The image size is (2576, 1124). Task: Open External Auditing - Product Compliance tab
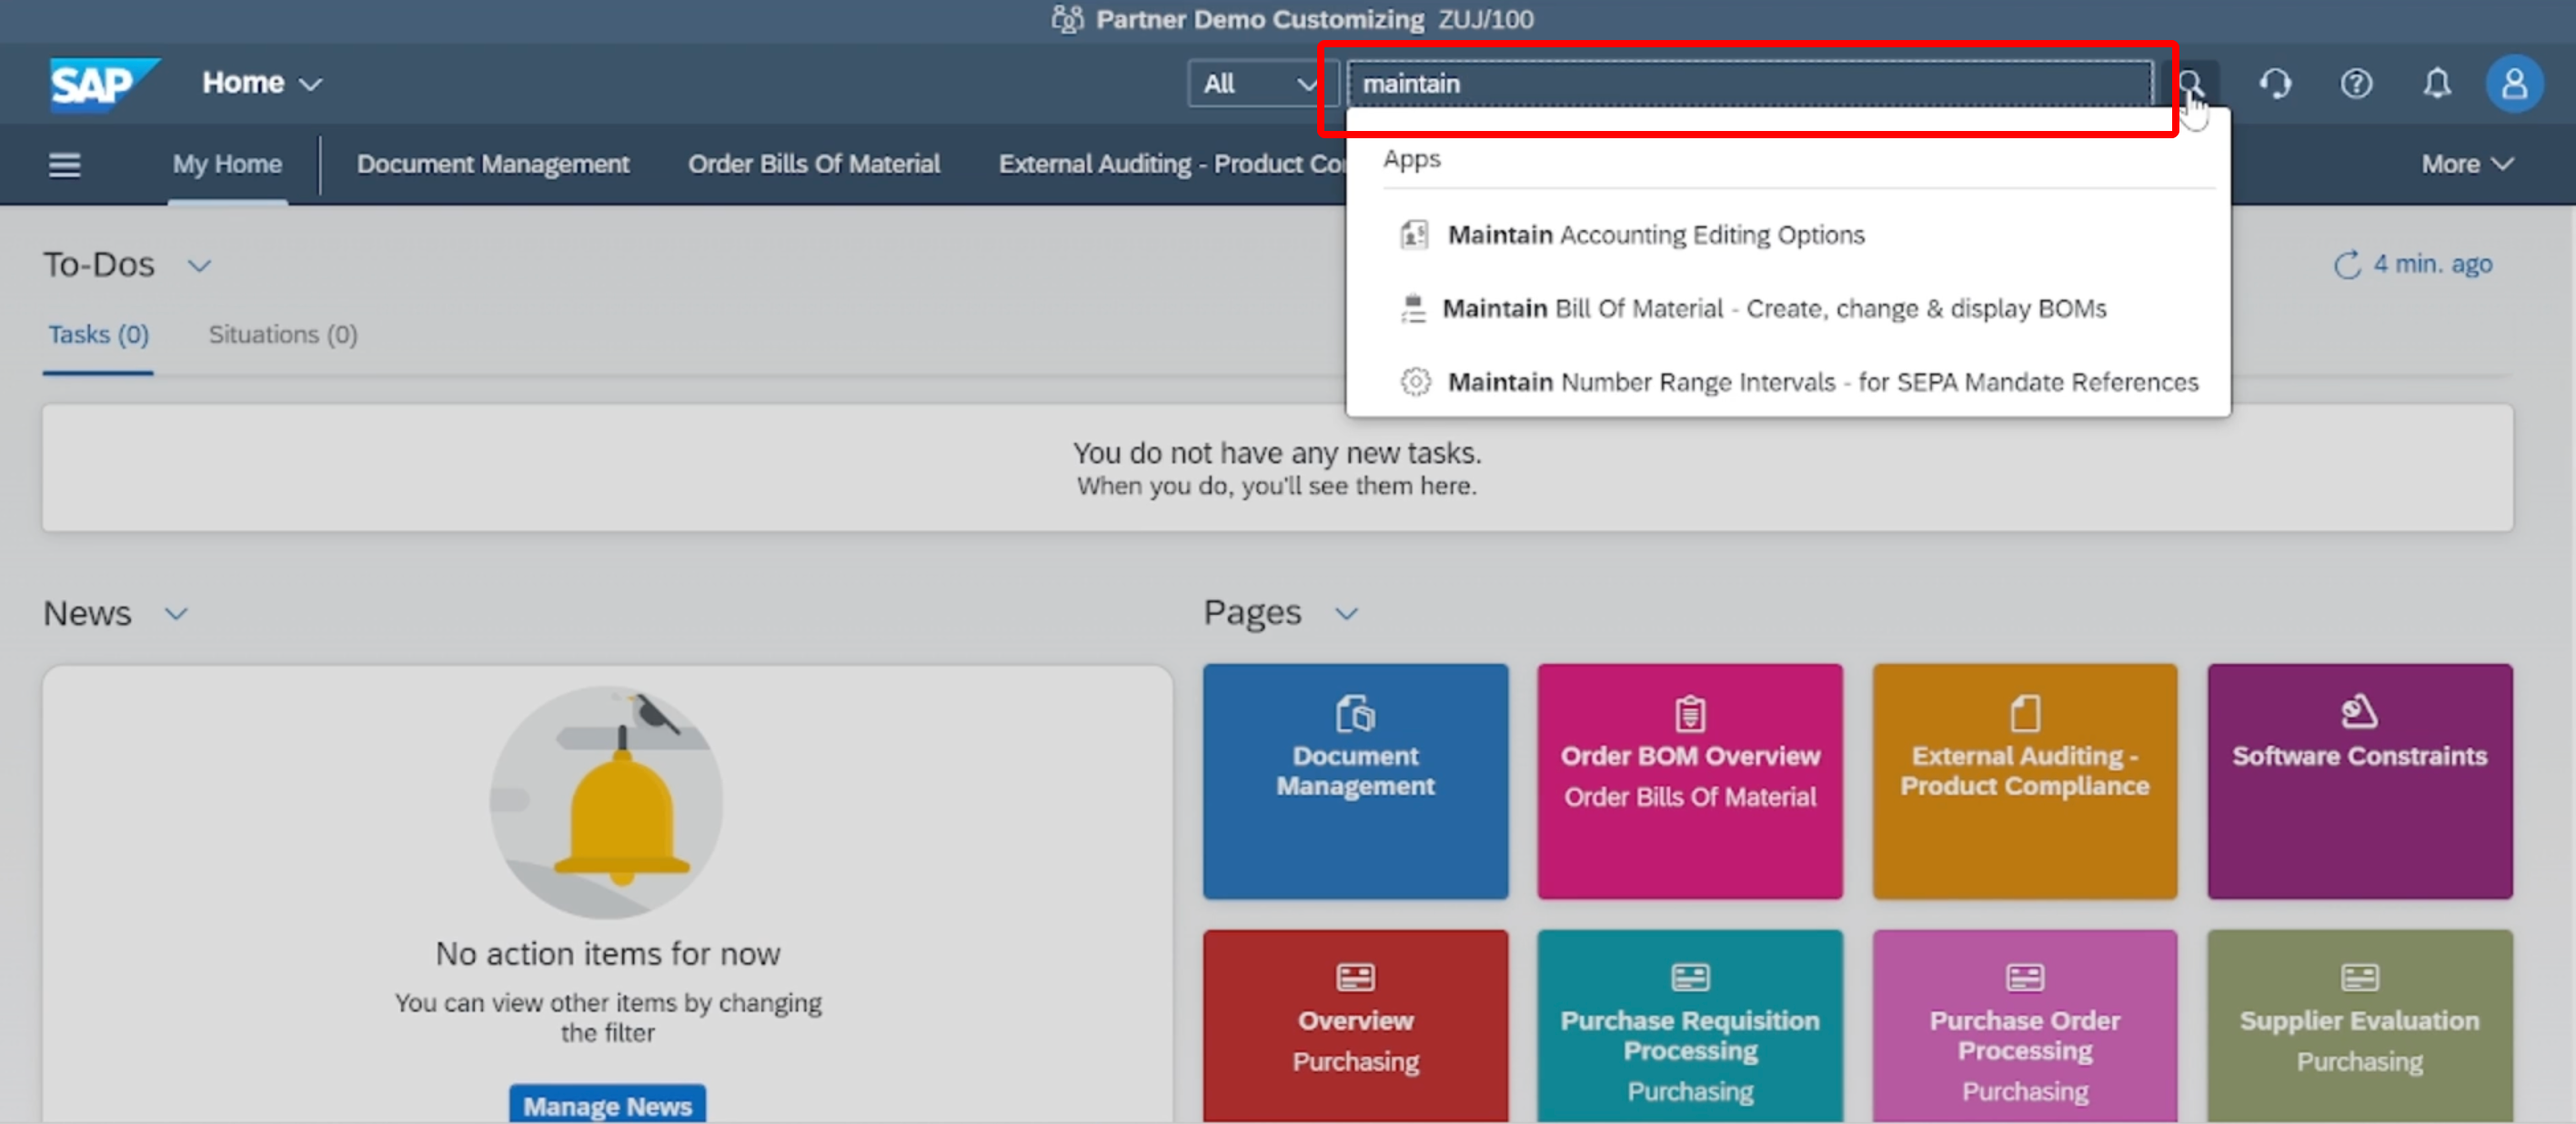(x=1172, y=164)
